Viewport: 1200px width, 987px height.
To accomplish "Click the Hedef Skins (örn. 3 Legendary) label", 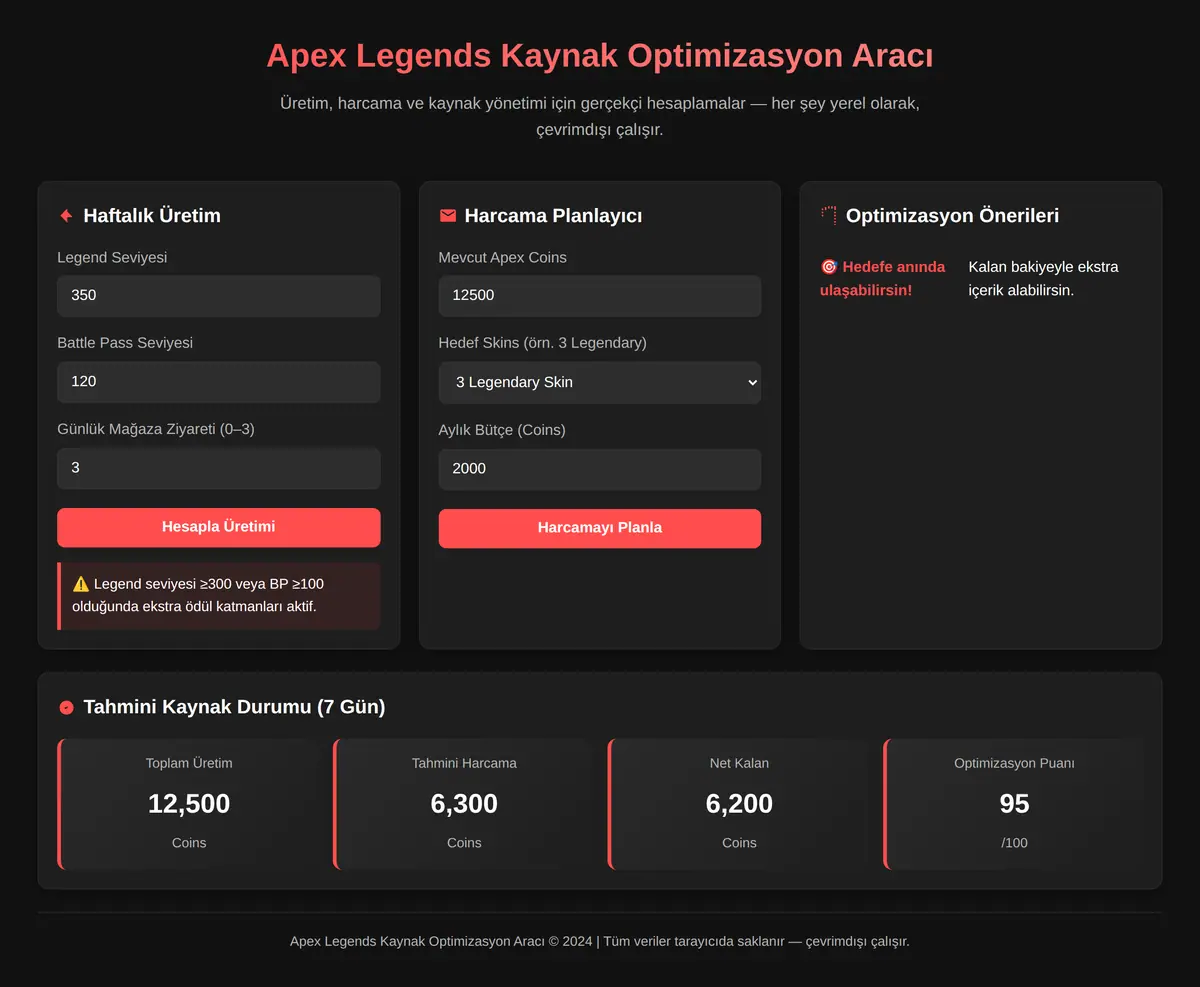I will [x=543, y=343].
